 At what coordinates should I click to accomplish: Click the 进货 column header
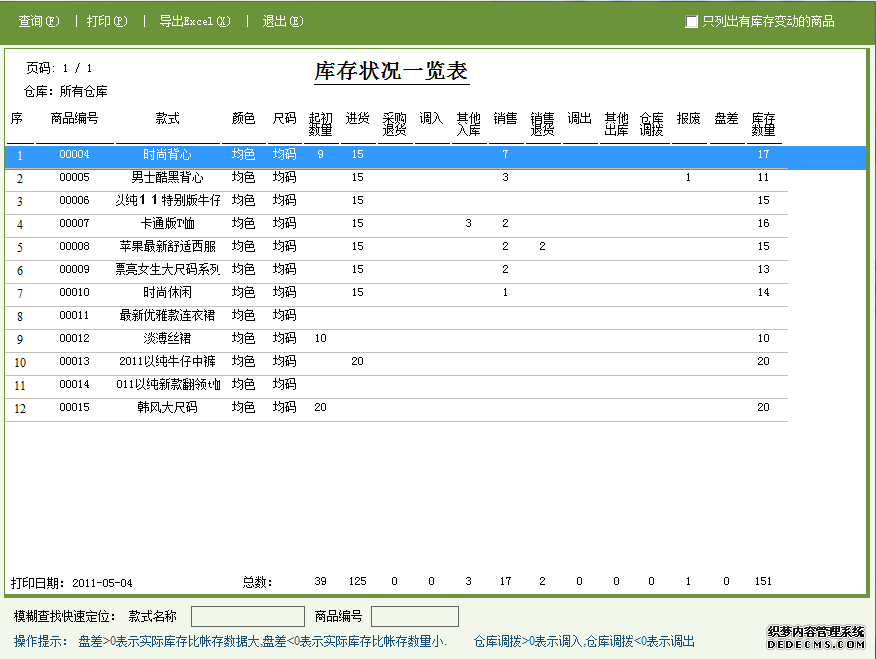[358, 118]
